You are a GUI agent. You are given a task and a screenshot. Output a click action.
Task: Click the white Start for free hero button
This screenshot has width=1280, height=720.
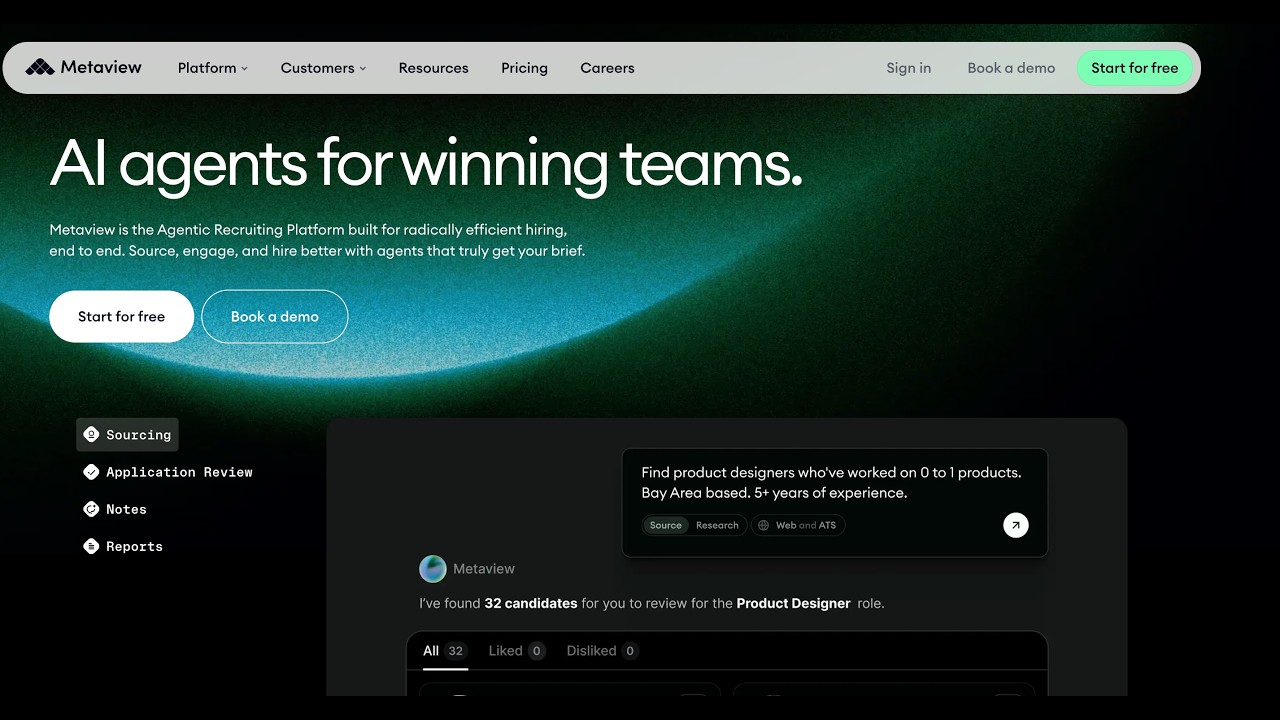tap(121, 316)
